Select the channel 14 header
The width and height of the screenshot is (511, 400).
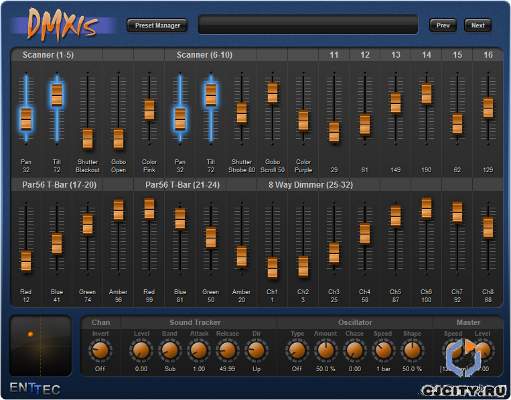pyautogui.click(x=426, y=55)
